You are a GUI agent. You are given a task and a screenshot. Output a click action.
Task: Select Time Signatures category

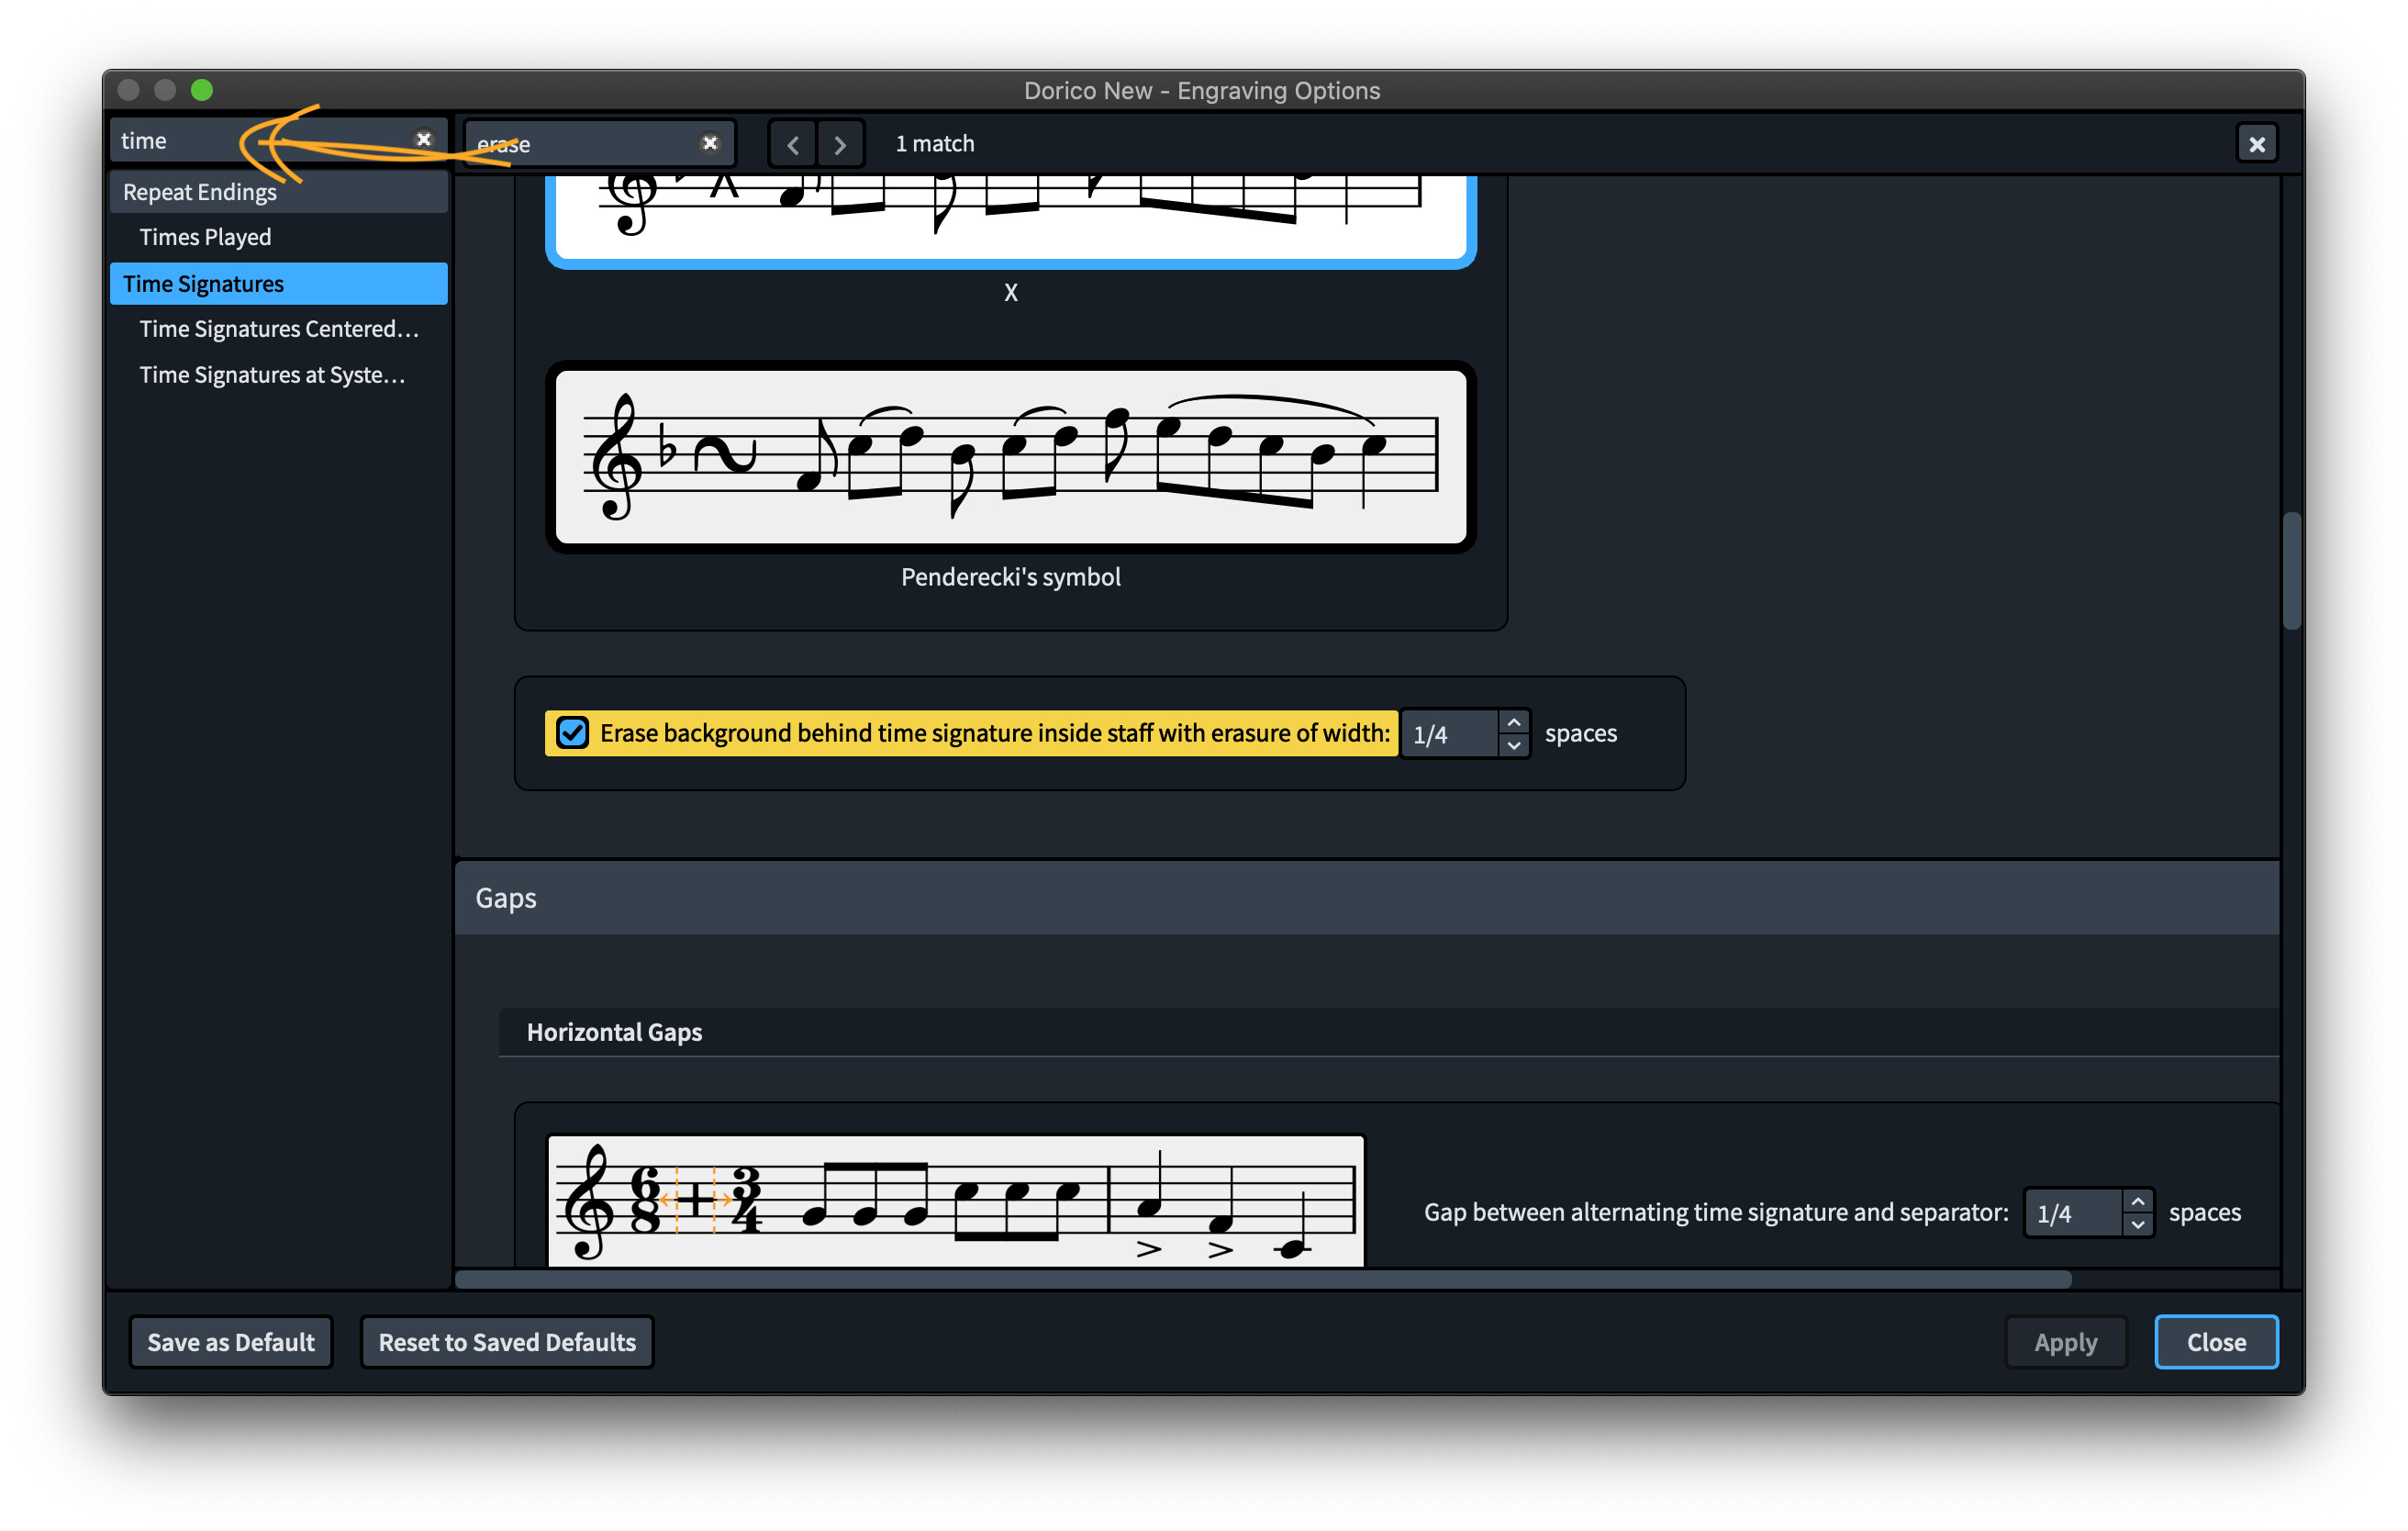[278, 284]
